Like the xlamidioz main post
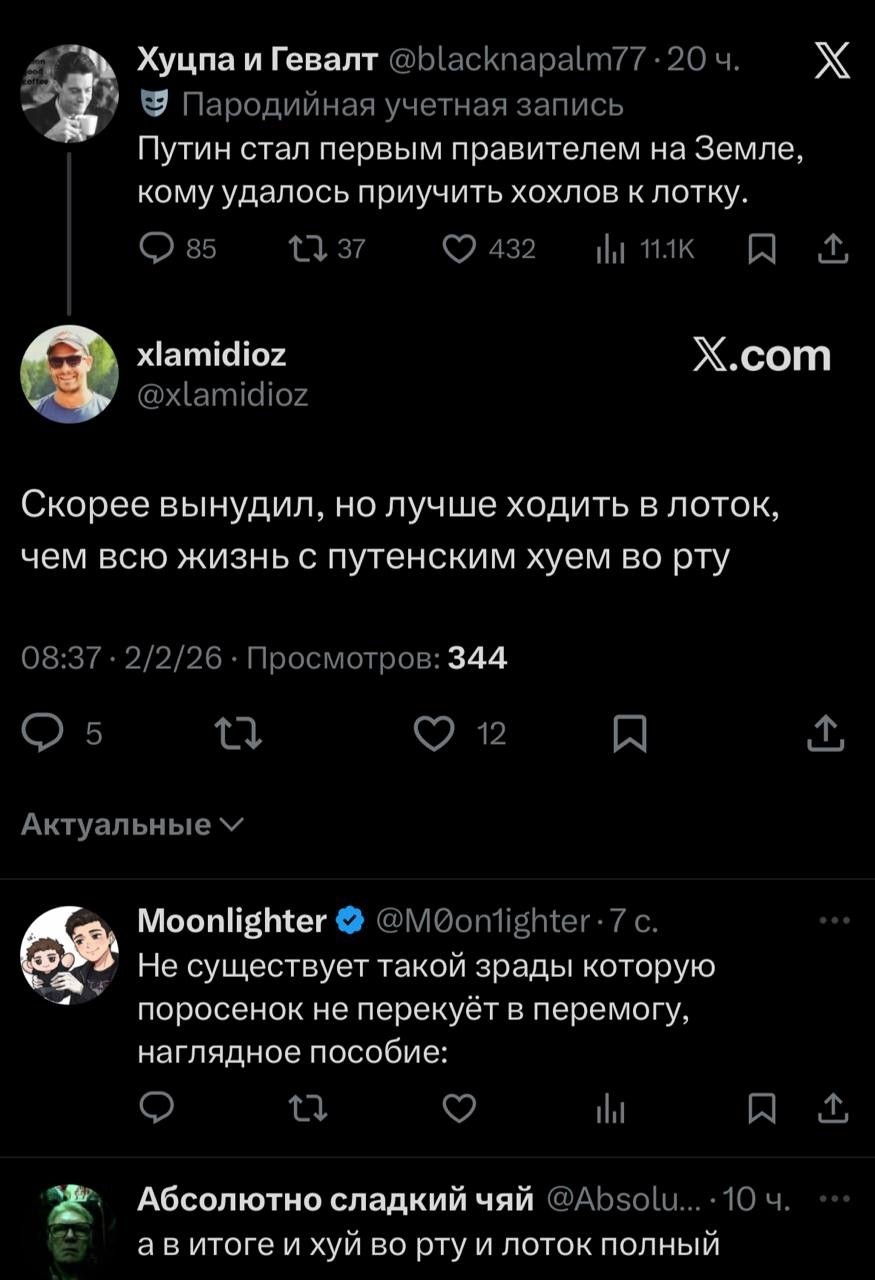 click(433, 735)
